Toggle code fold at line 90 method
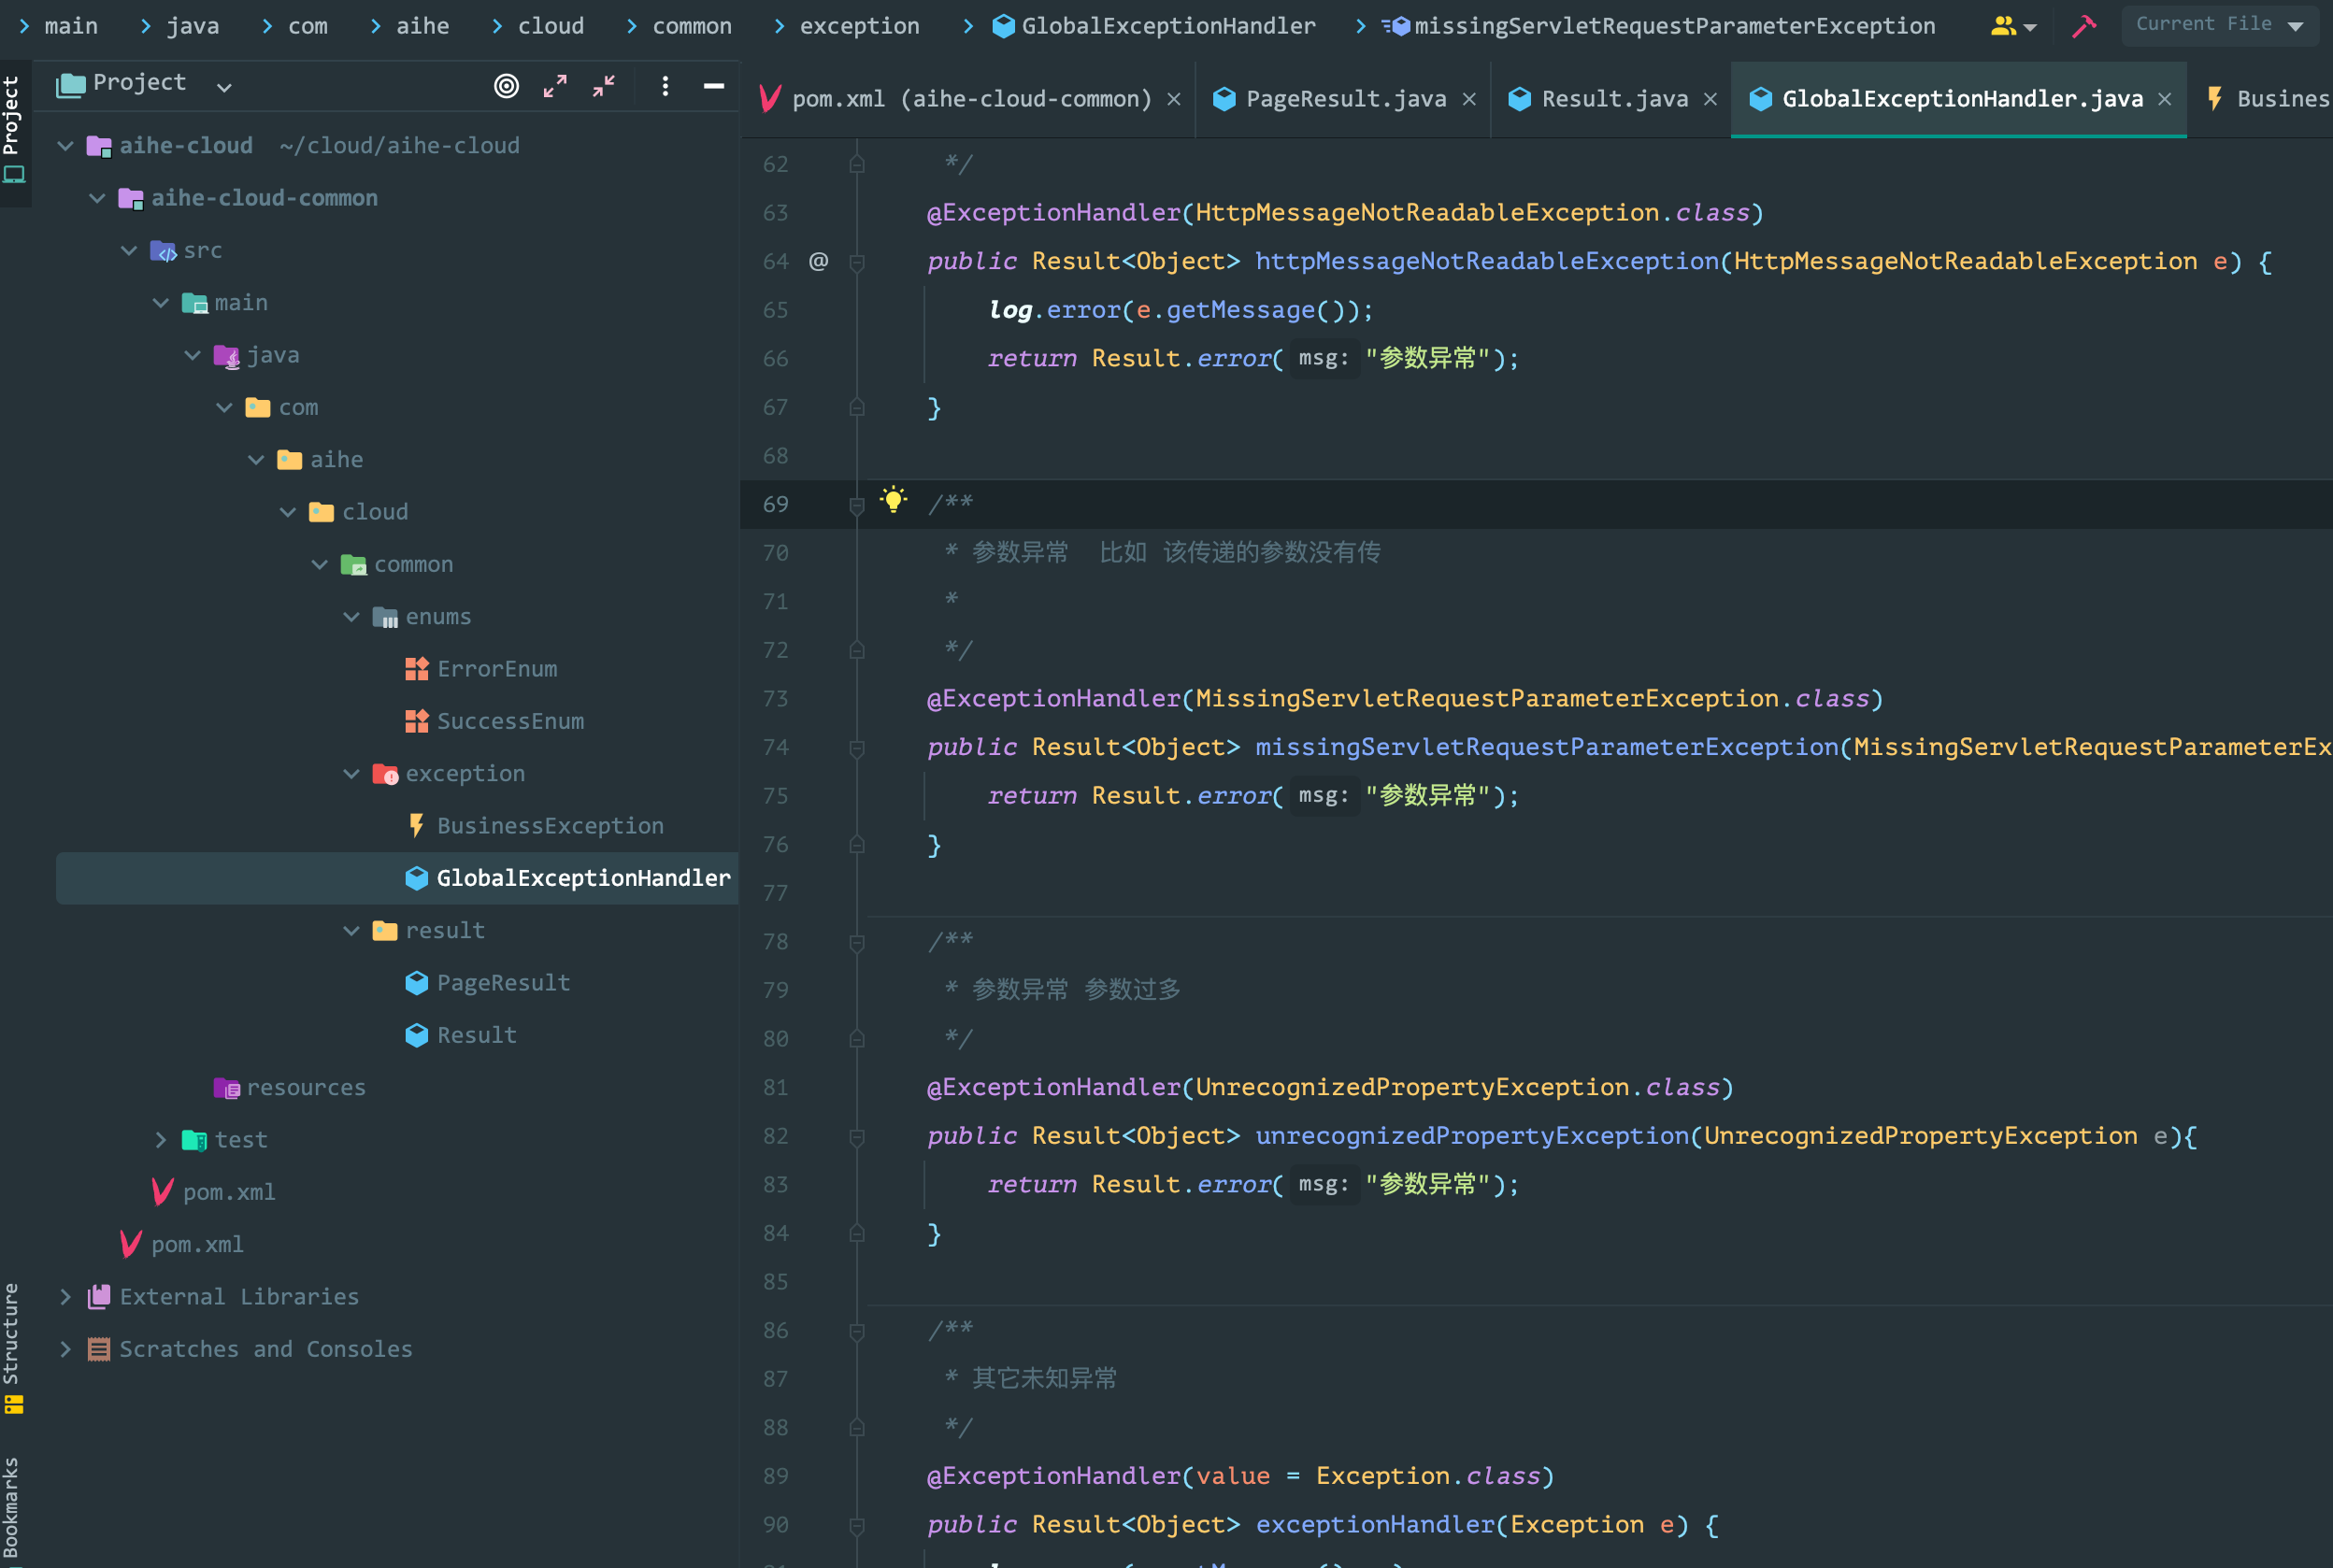This screenshot has width=2333, height=1568. click(857, 1526)
